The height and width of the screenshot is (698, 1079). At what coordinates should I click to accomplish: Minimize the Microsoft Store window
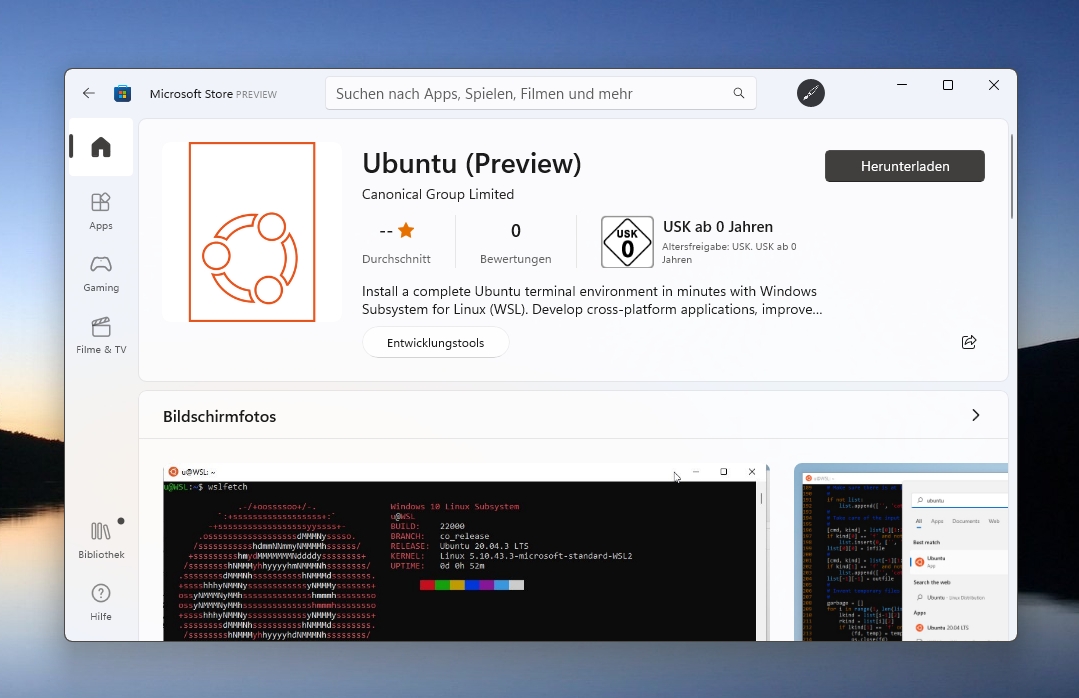(902, 85)
